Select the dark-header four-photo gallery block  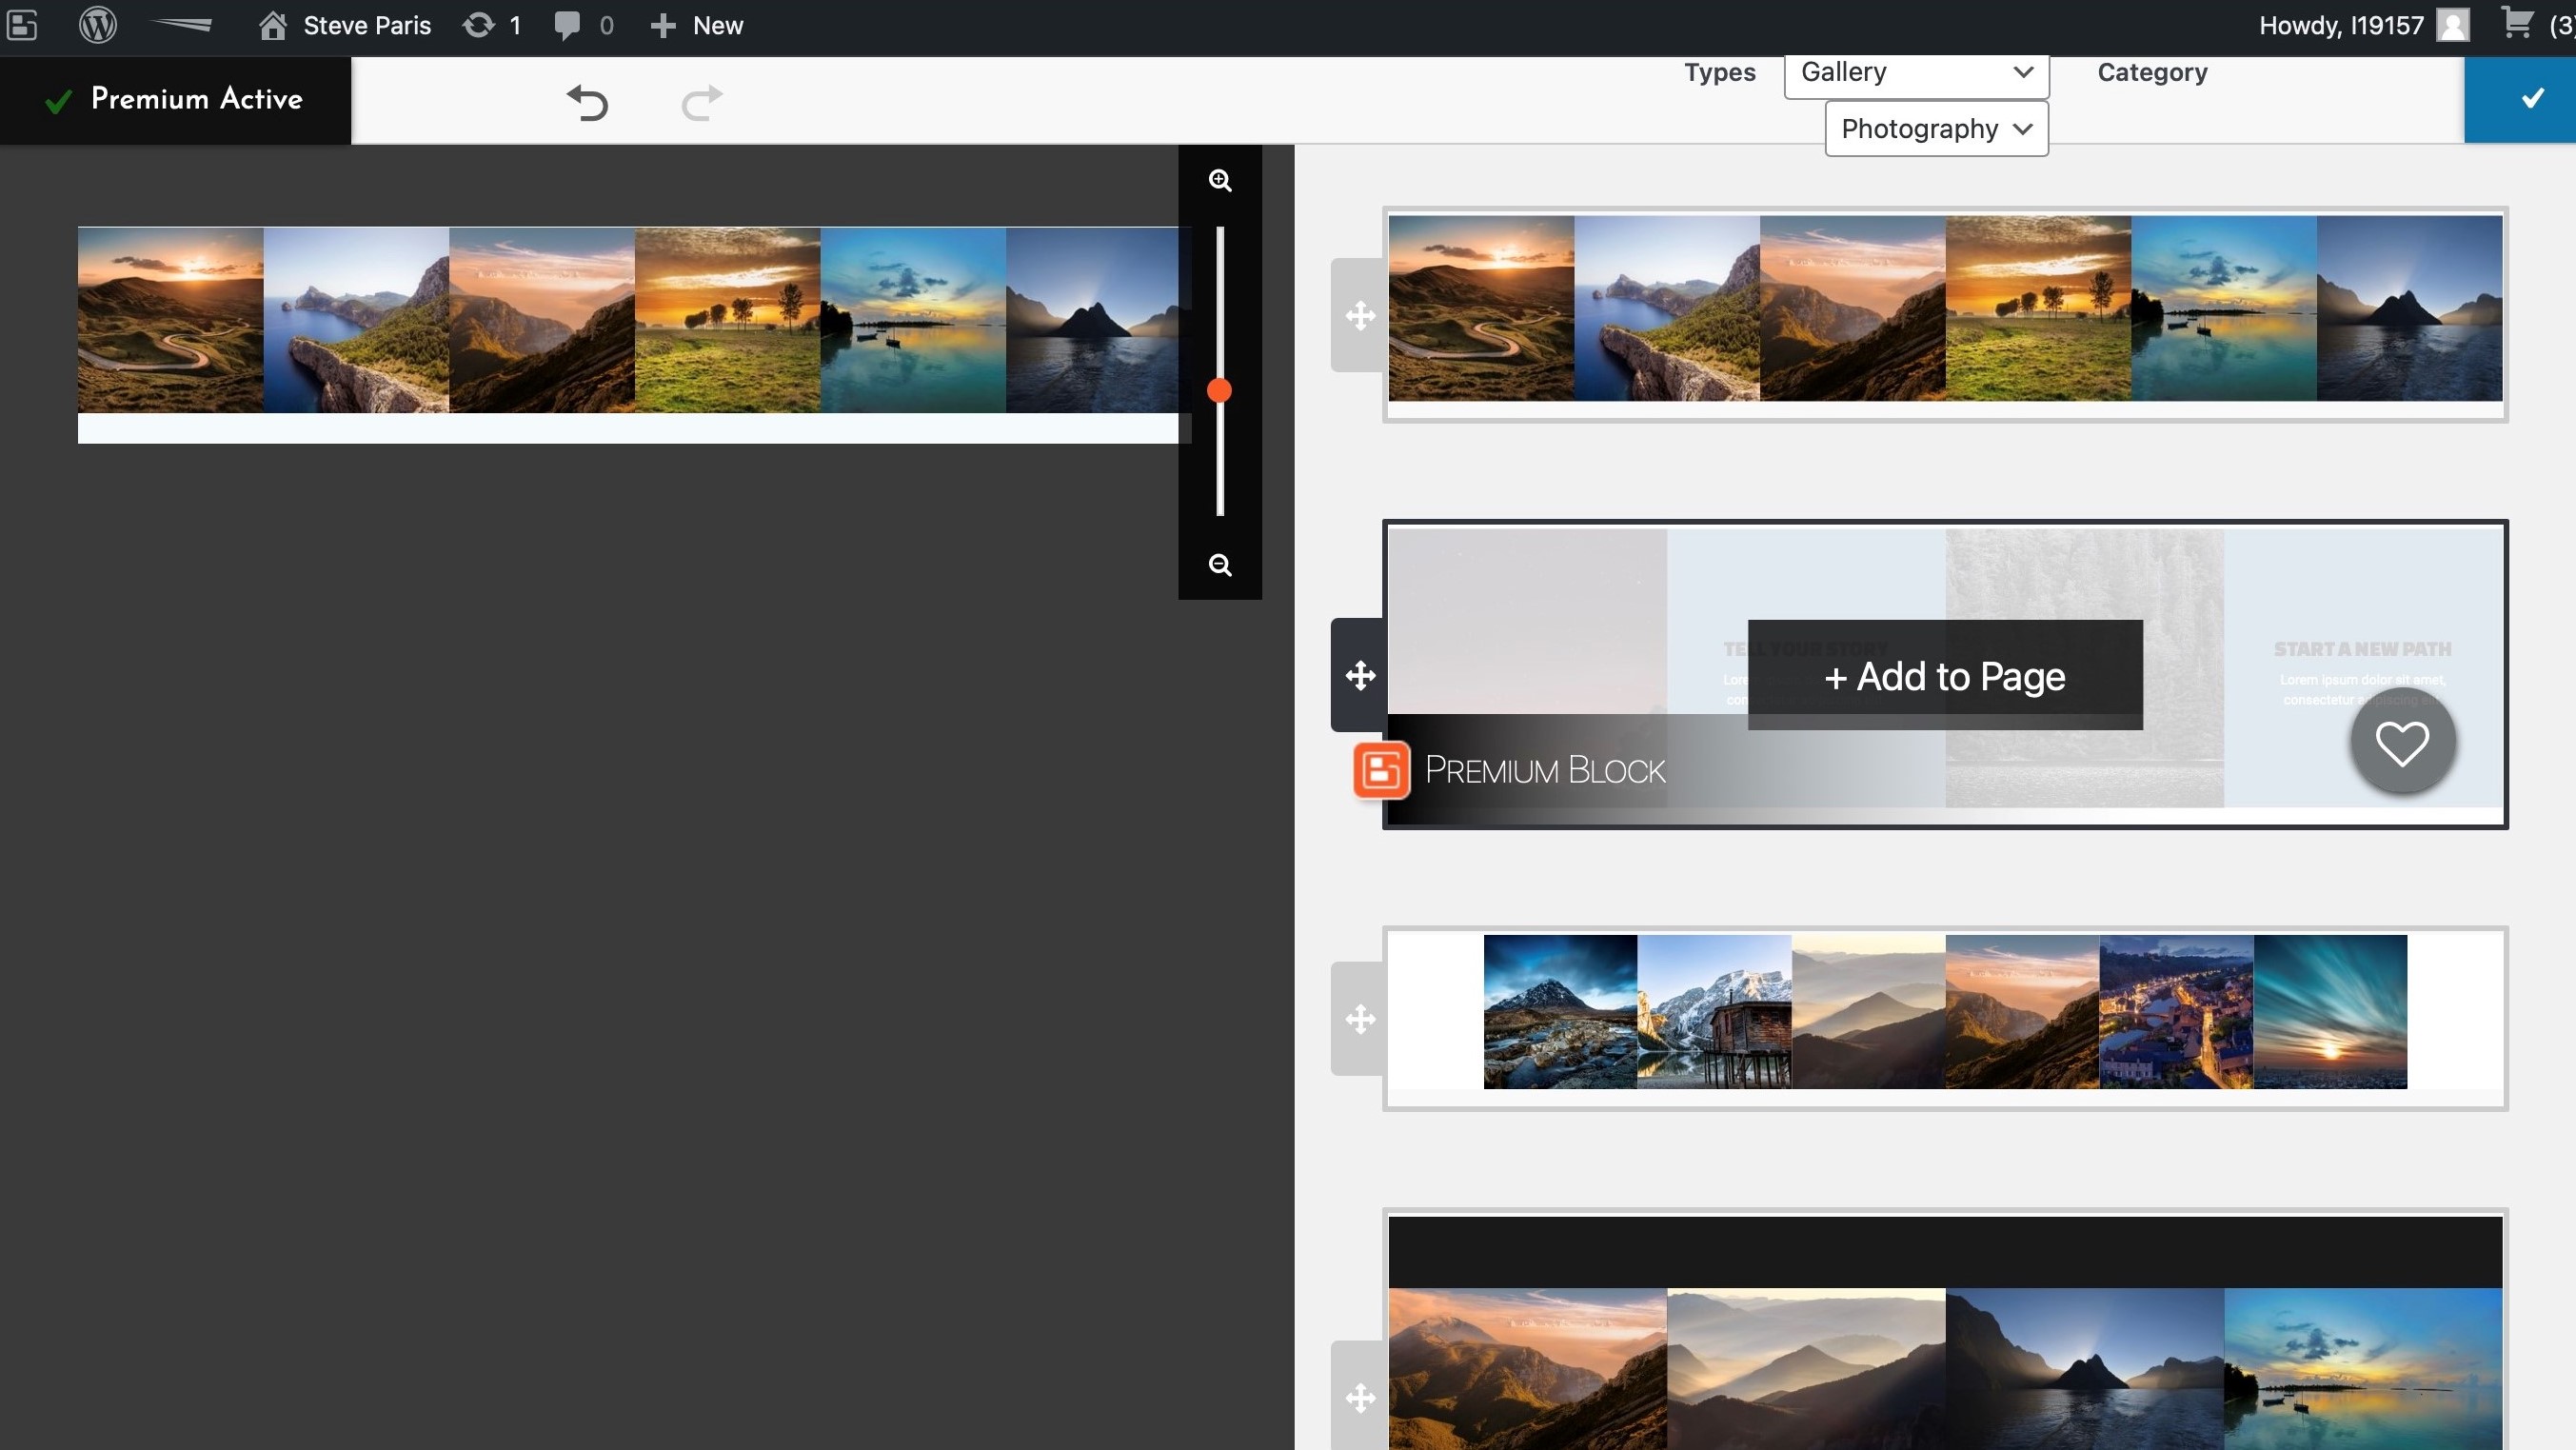point(1945,1330)
